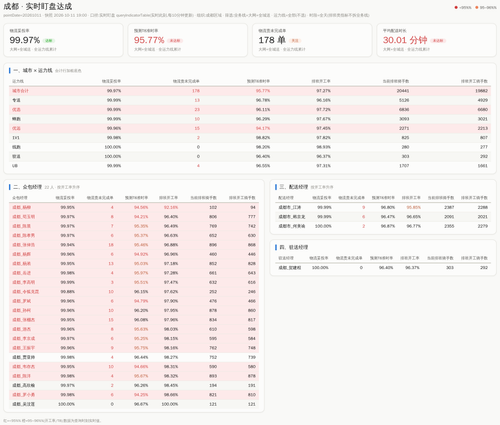Viewport: 500px width, 425px height.
Task: Click the 98.82% cell in the first table
Action: pos(263,138)
